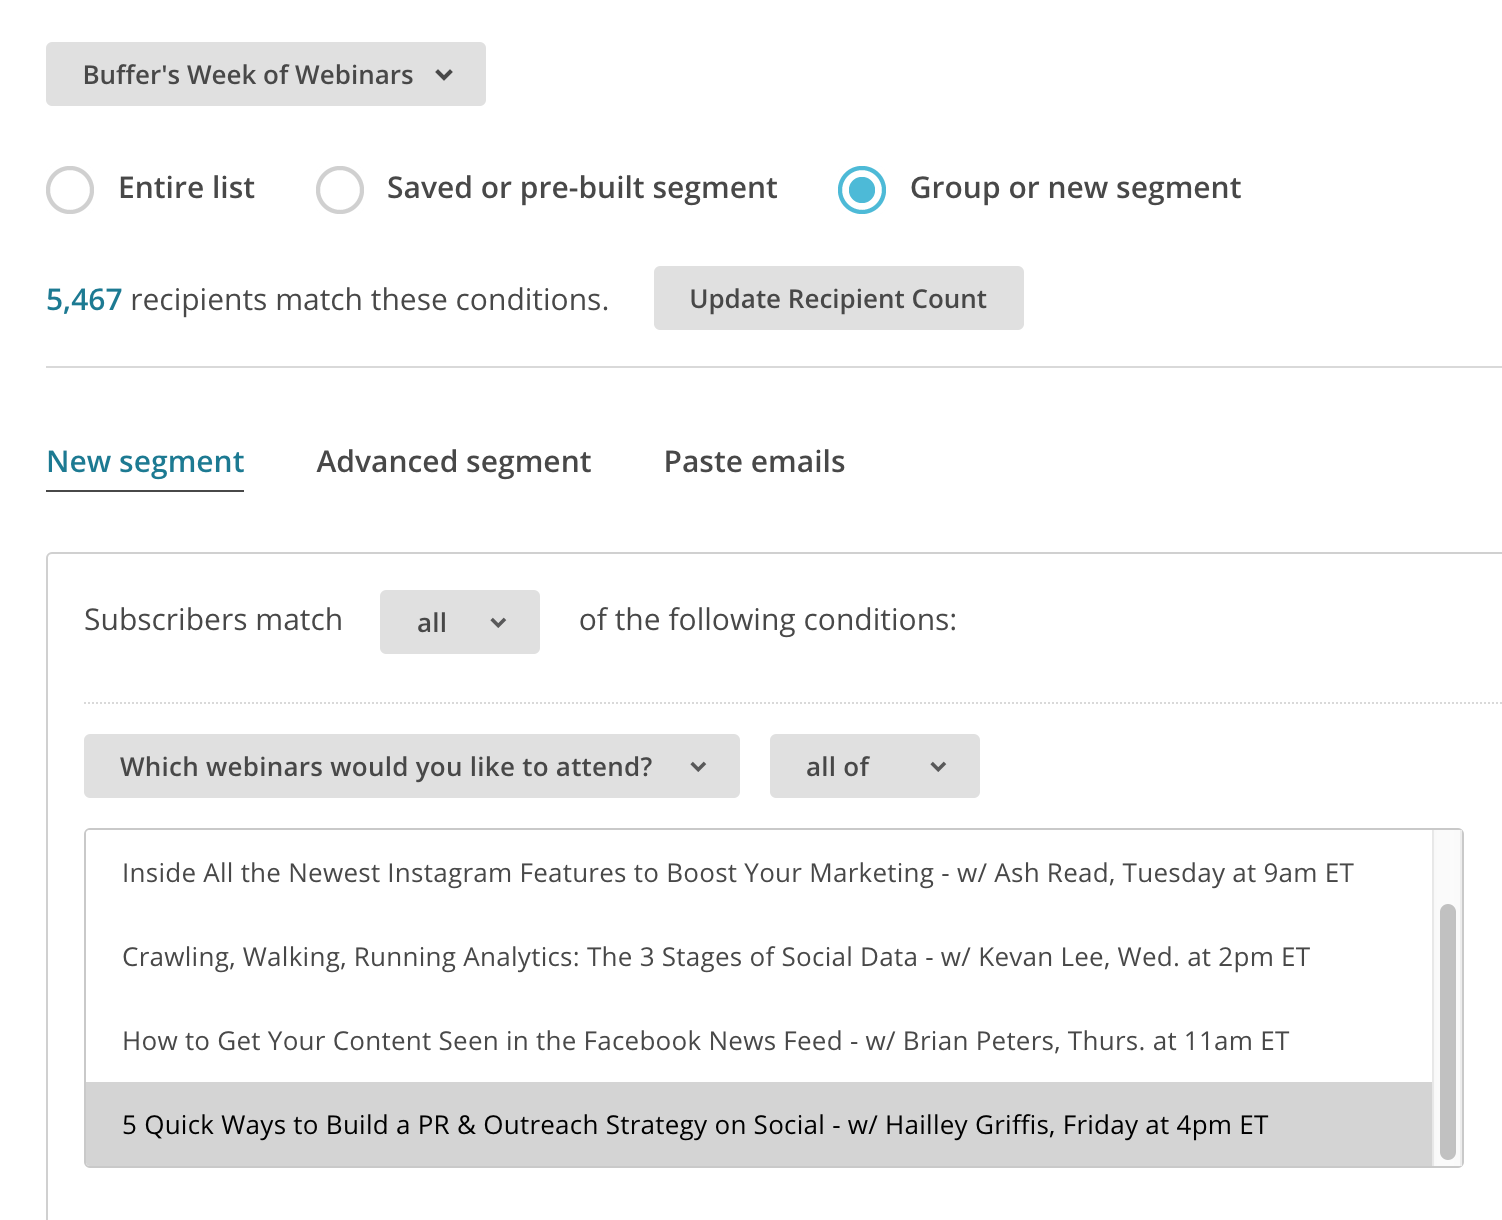
Task: Open the "all of" condition dropdown
Action: [874, 766]
